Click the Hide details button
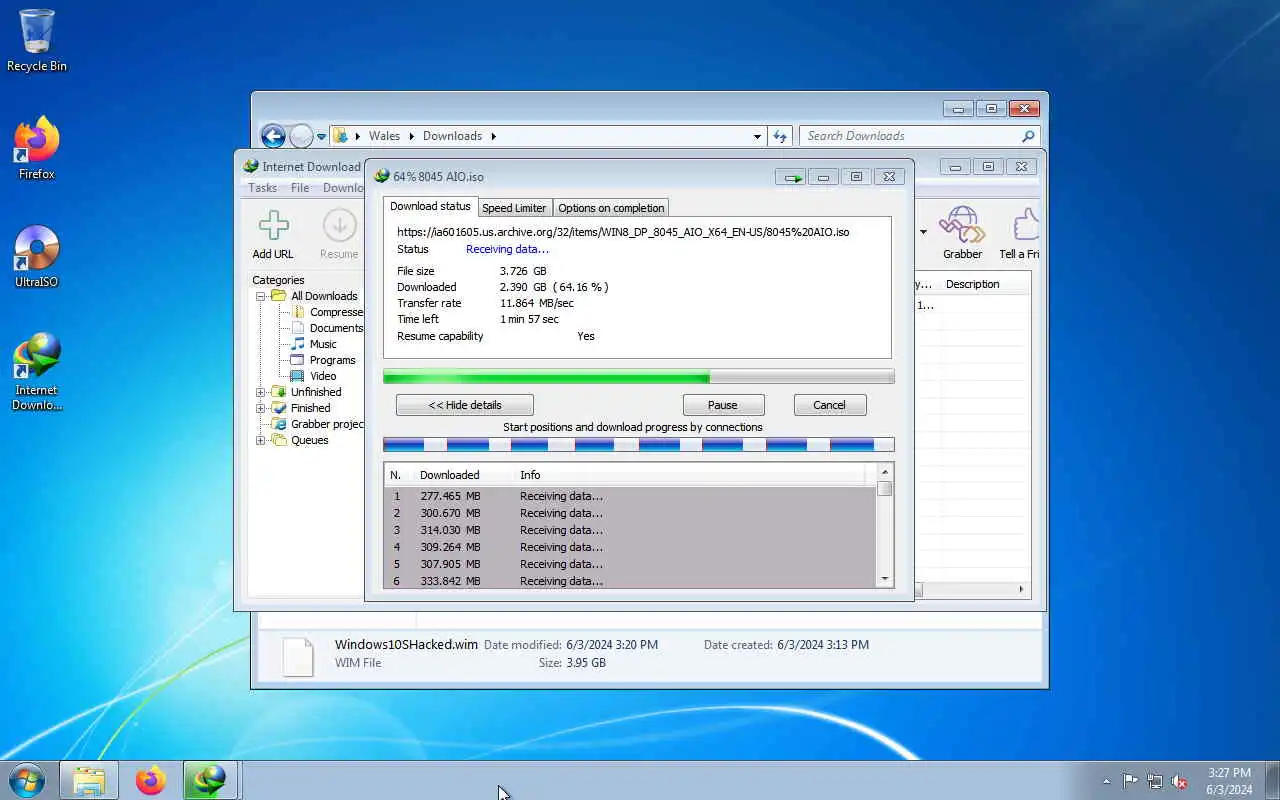1280x800 pixels. [465, 405]
